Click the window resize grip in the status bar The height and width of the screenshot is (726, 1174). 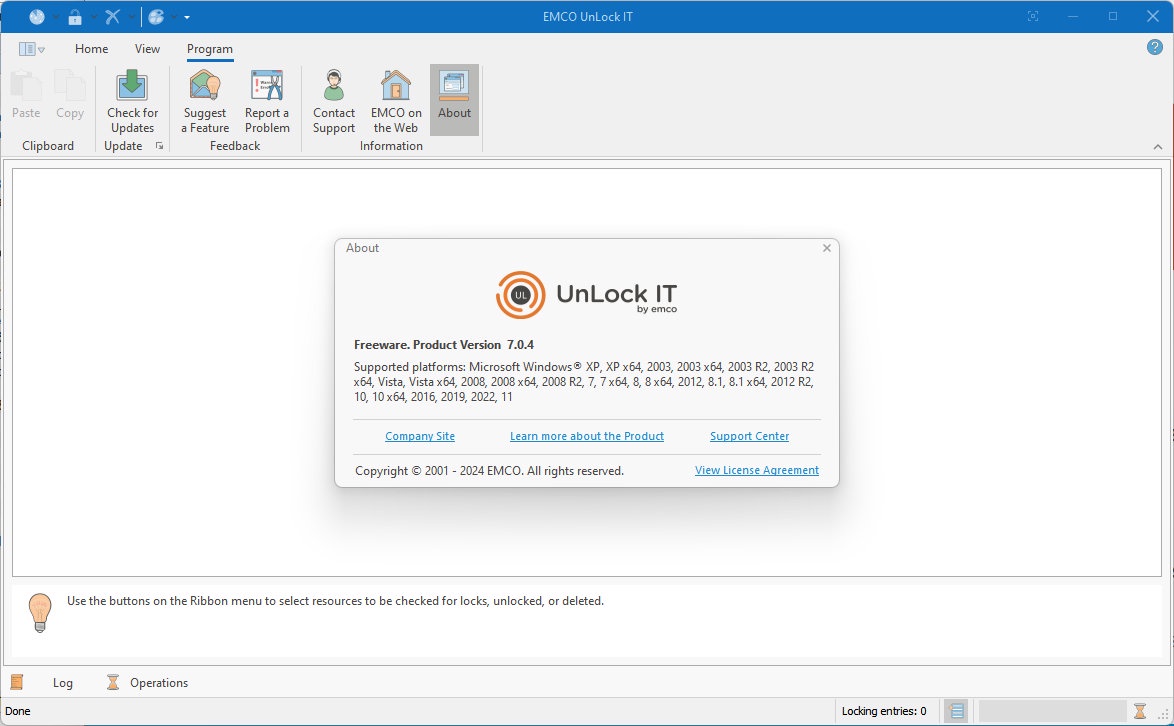click(1164, 713)
